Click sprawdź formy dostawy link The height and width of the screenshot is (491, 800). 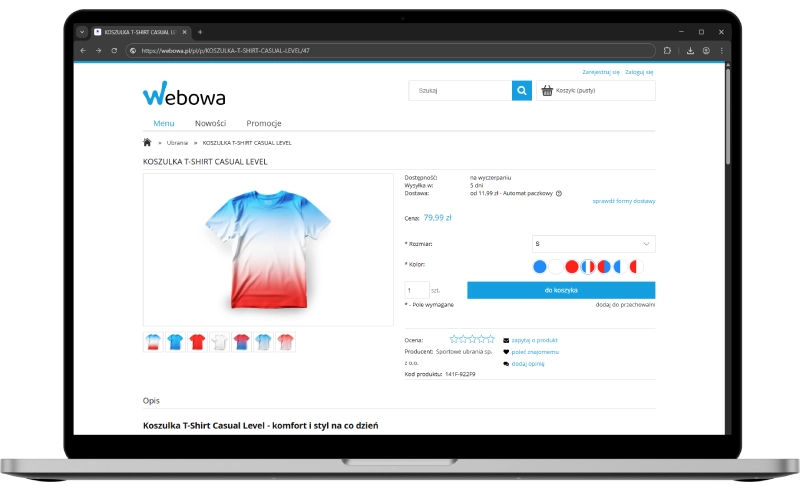point(624,201)
